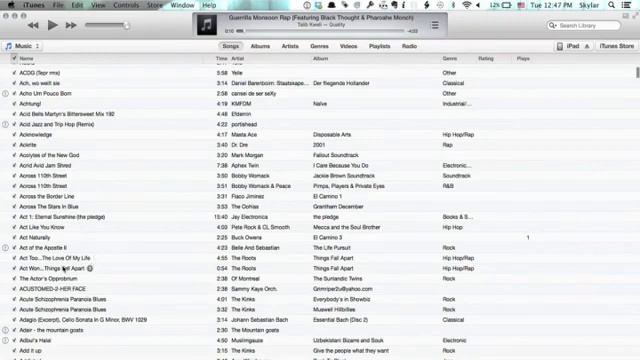Switch to the Artists tab
This screenshot has height=360, width=640.
click(x=290, y=46)
